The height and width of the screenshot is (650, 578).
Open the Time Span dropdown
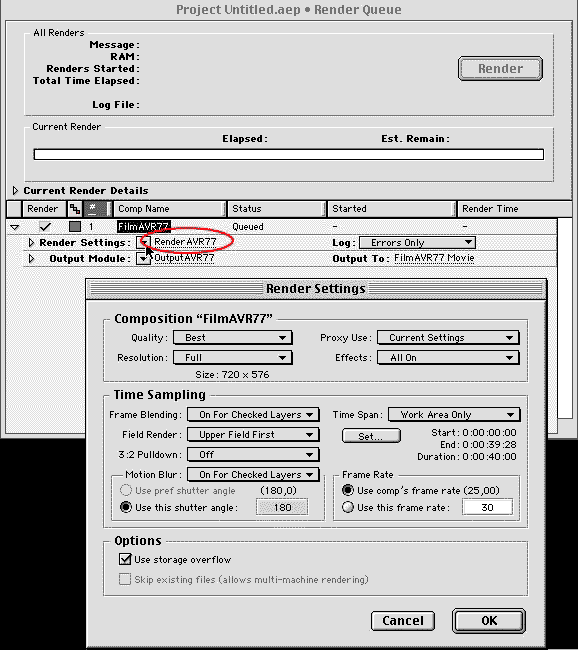pyautogui.click(x=454, y=415)
